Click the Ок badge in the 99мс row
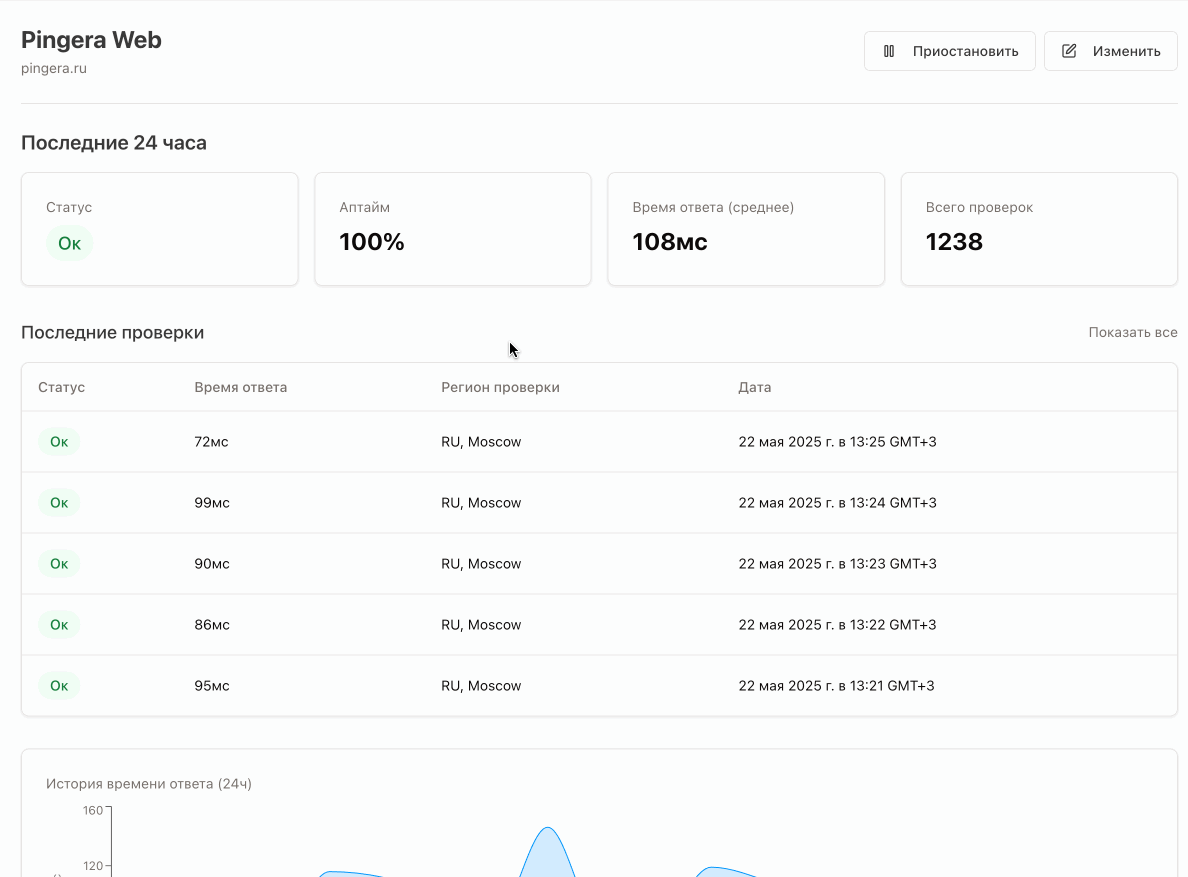1188x877 pixels. point(59,503)
